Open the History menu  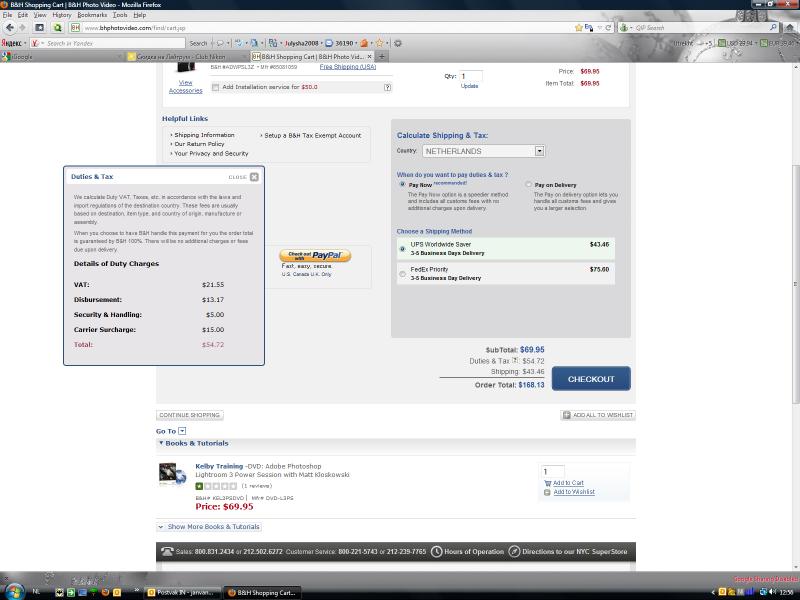pos(62,15)
